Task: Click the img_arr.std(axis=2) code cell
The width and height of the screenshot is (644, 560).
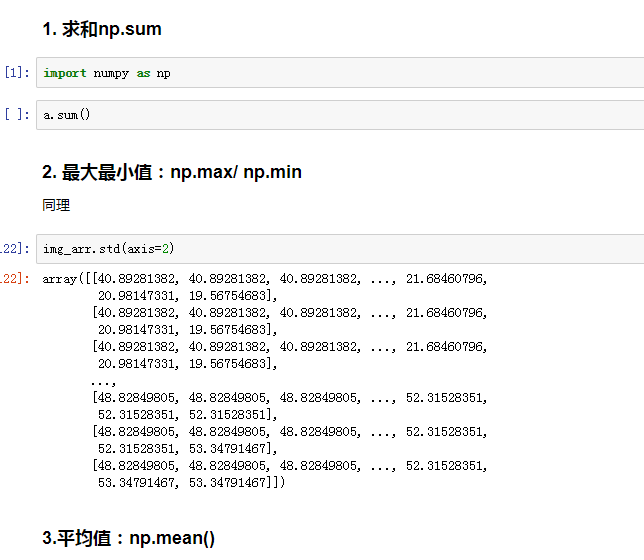Action: 340,249
